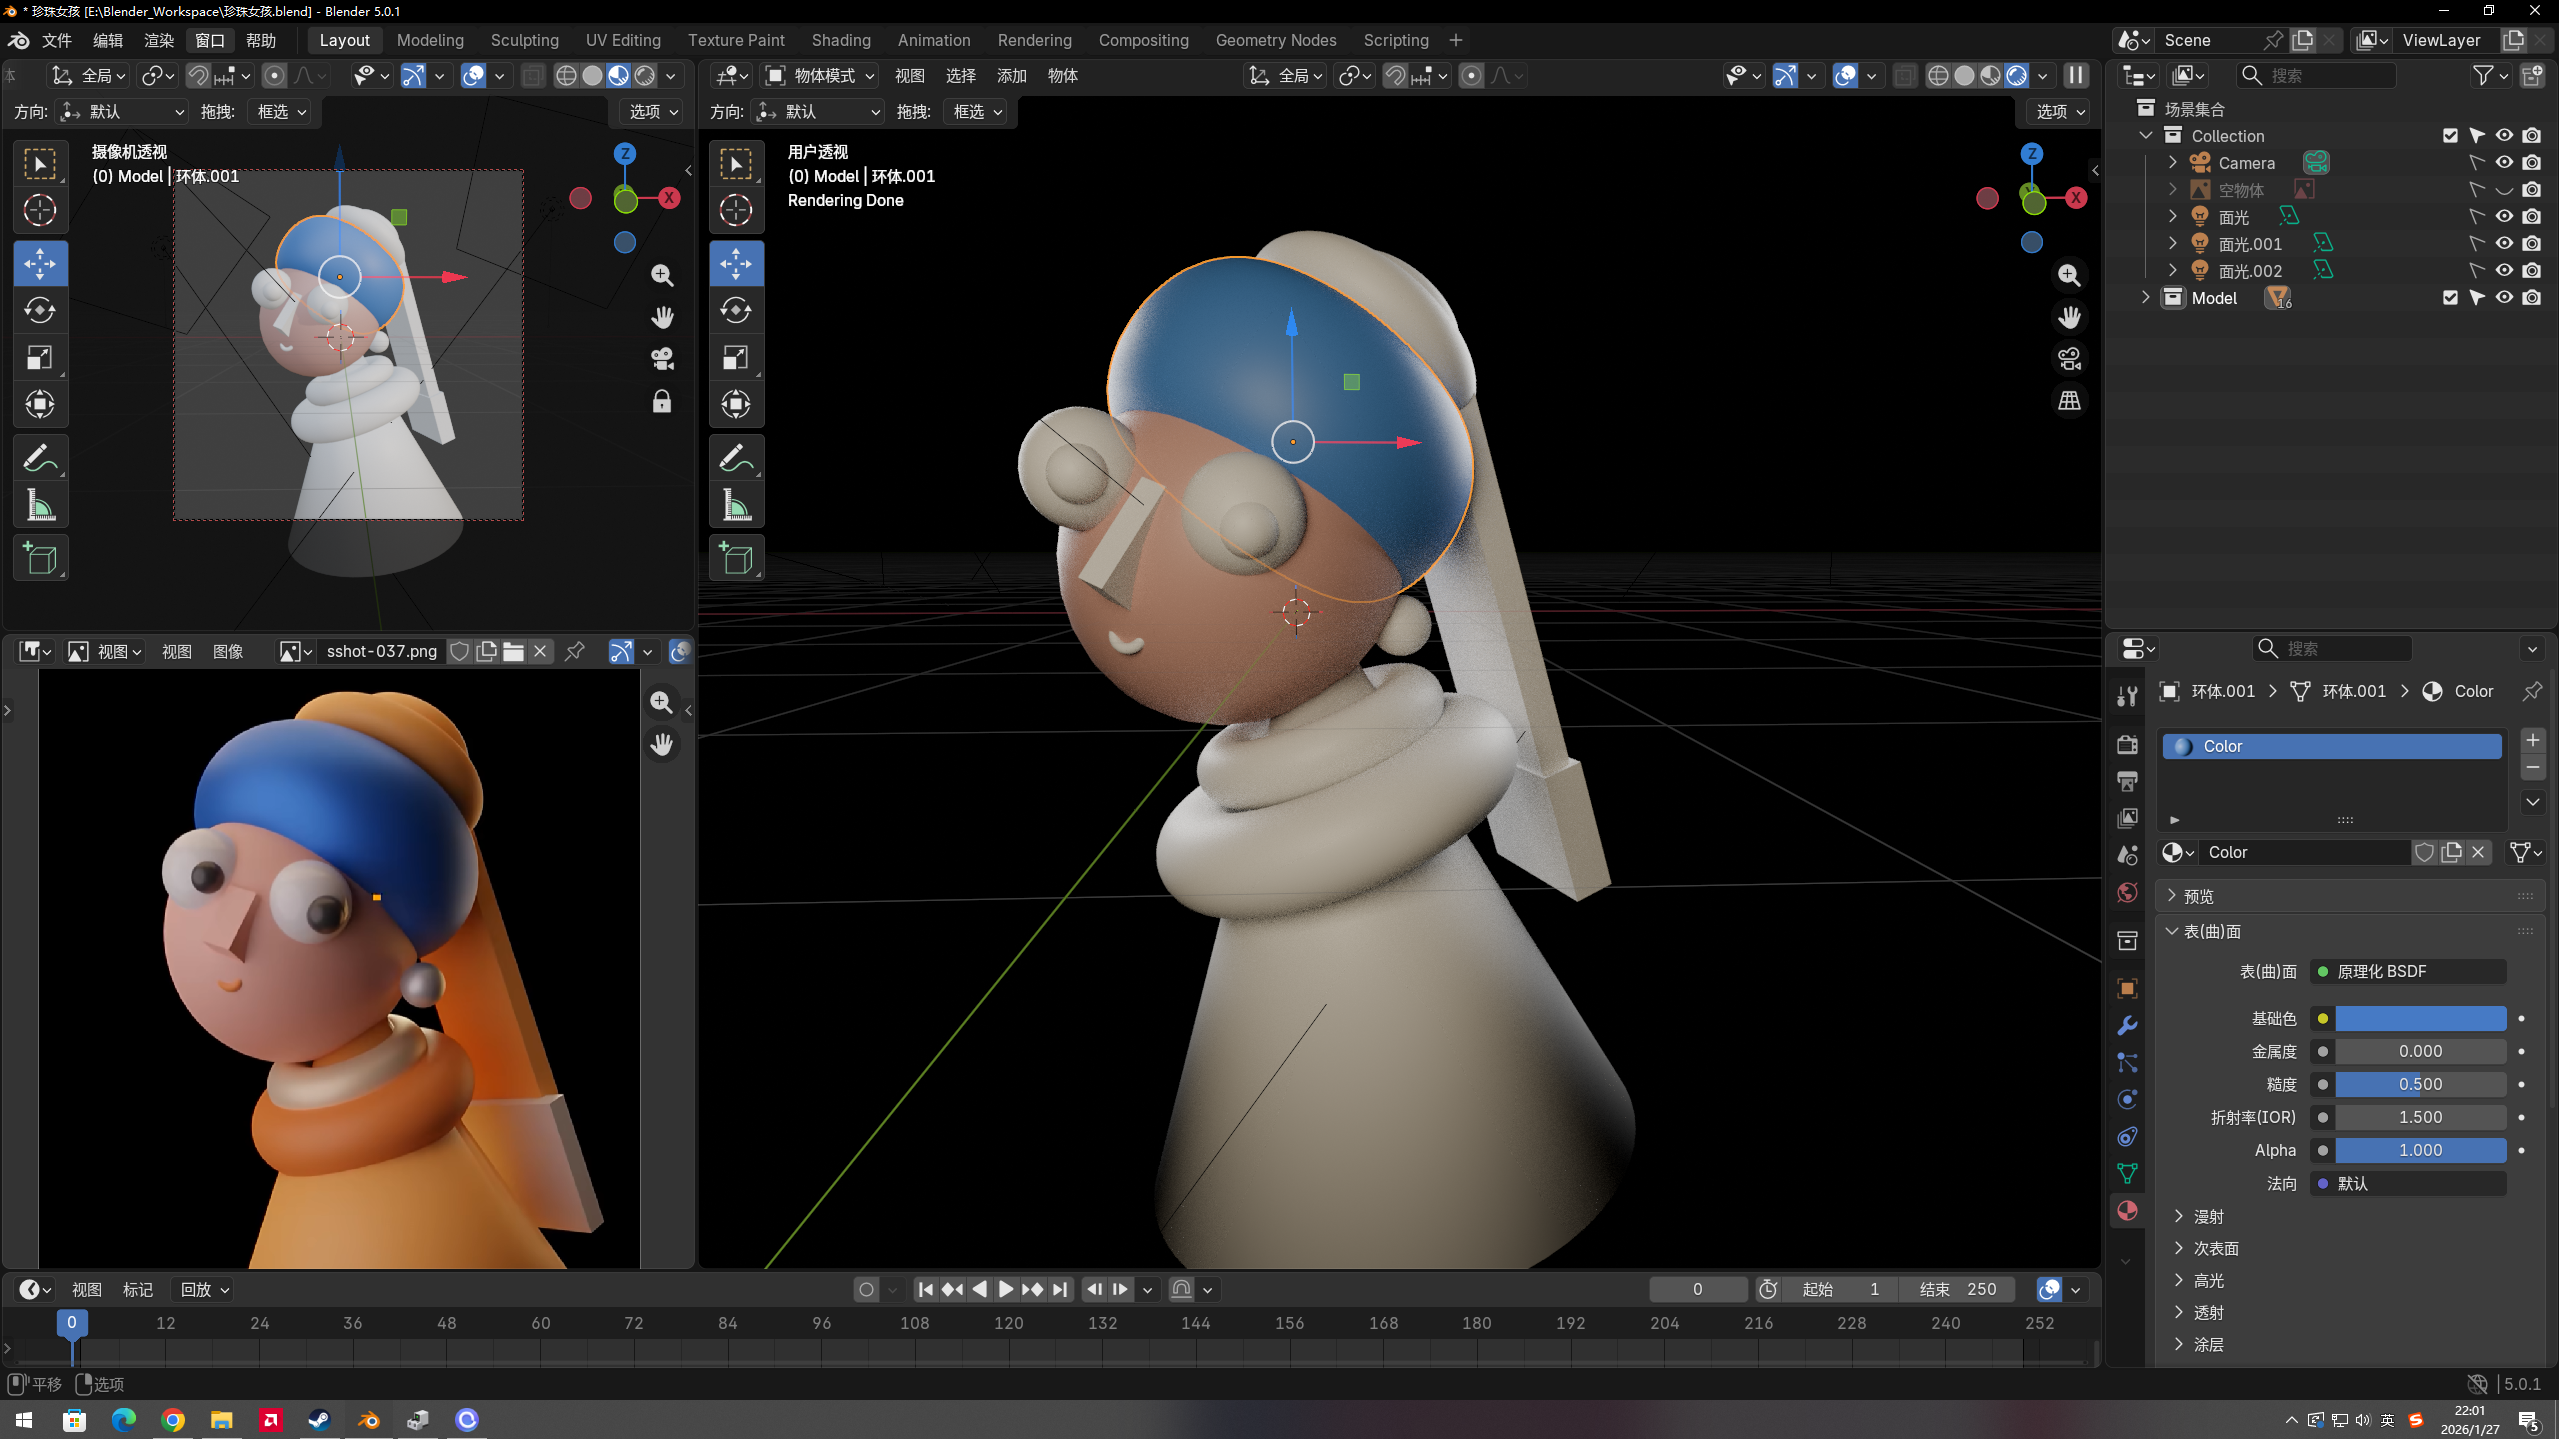Select the Annotate tool in main viewport
Viewport: 2559px width, 1439px height.
click(x=736, y=458)
